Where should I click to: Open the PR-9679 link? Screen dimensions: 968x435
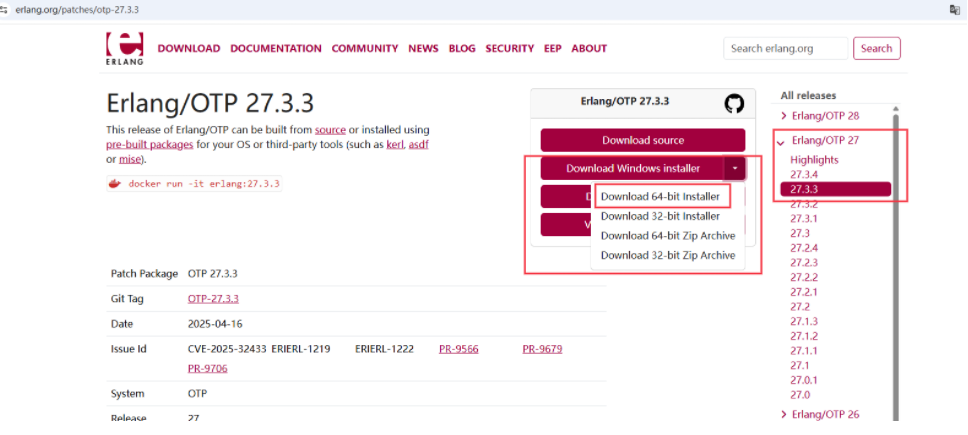(x=543, y=349)
